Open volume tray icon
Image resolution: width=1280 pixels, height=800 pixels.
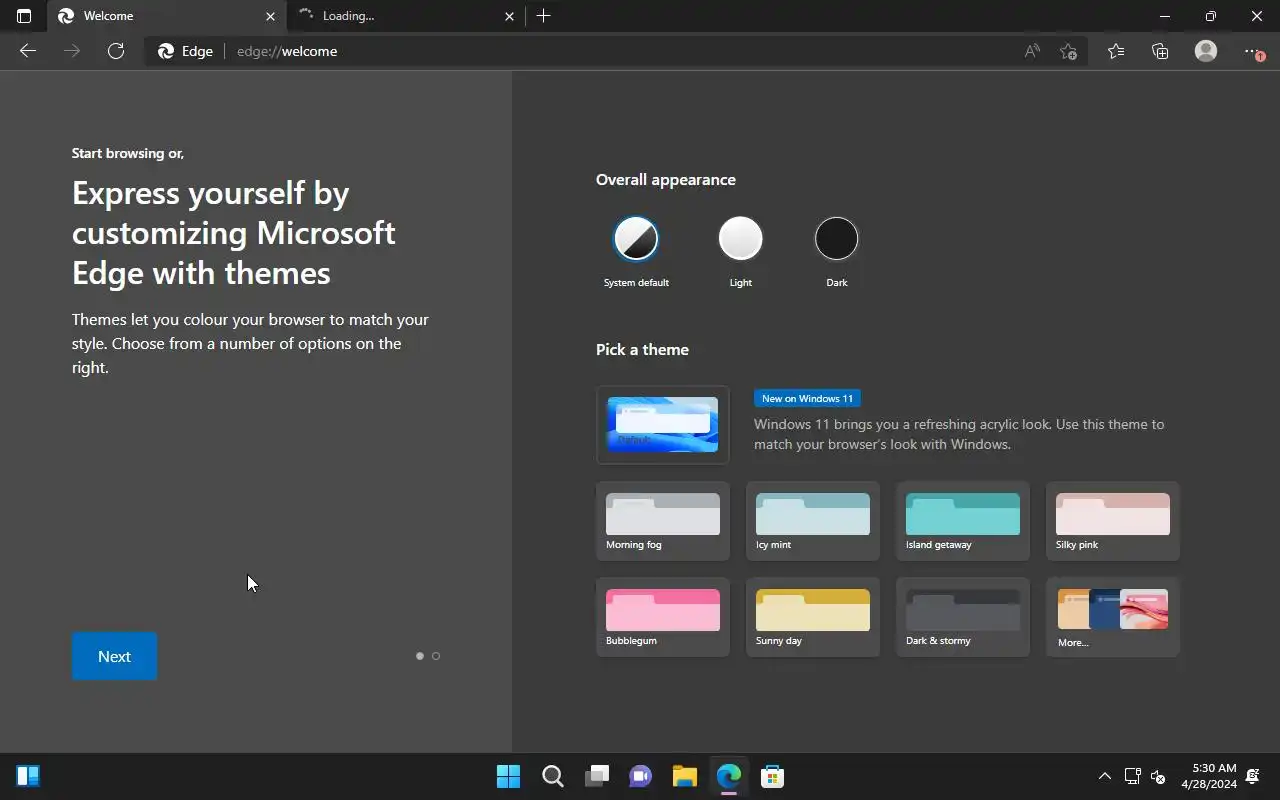point(1158,776)
